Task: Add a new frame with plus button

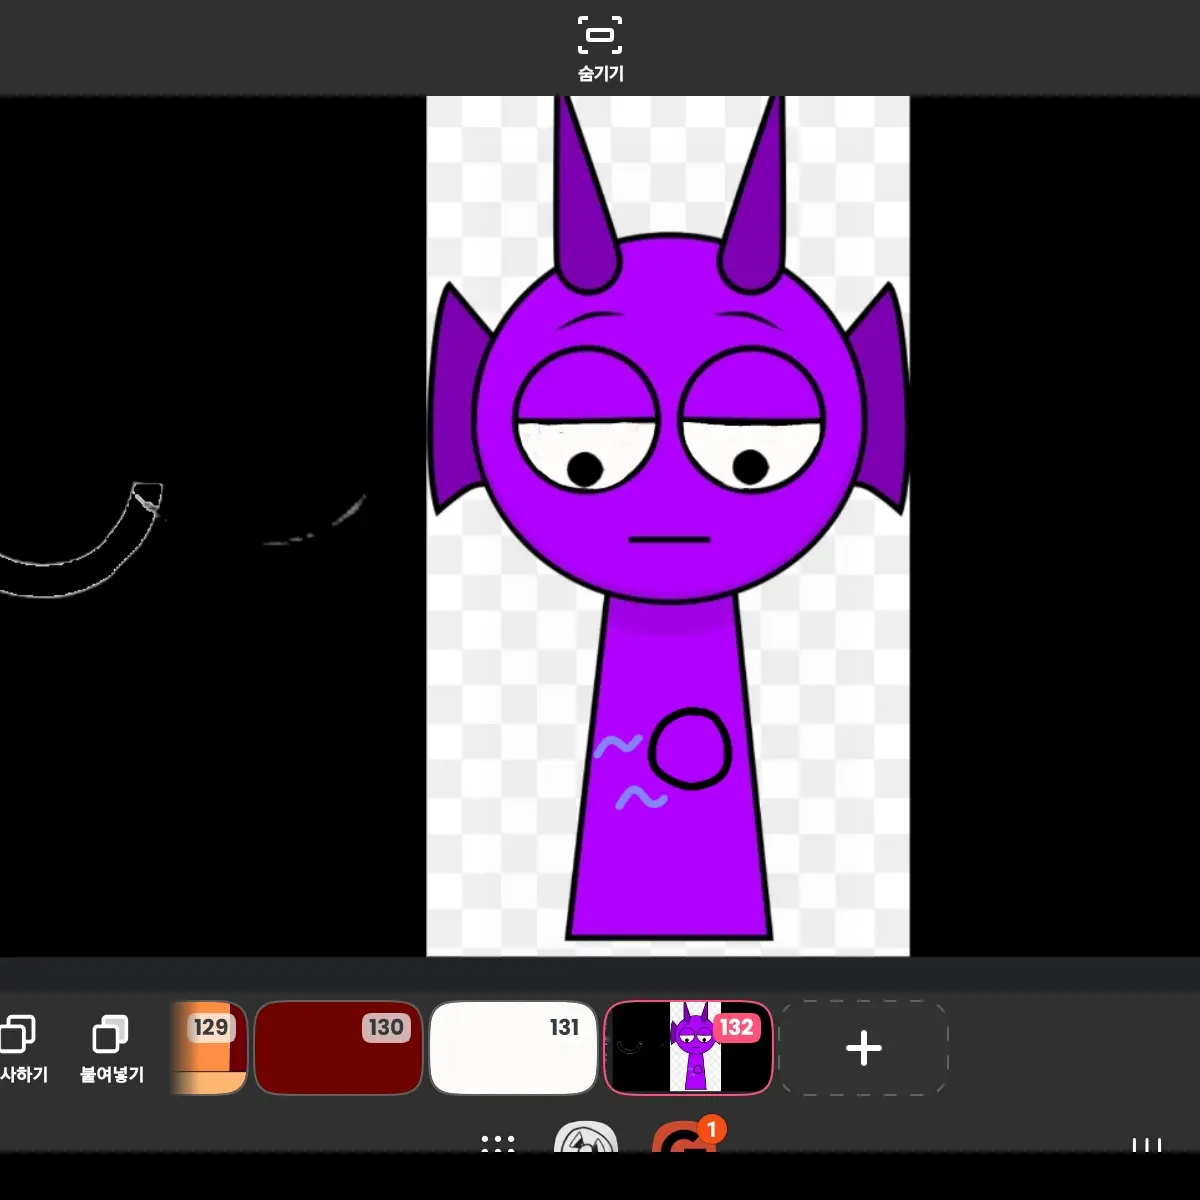Action: (864, 1048)
